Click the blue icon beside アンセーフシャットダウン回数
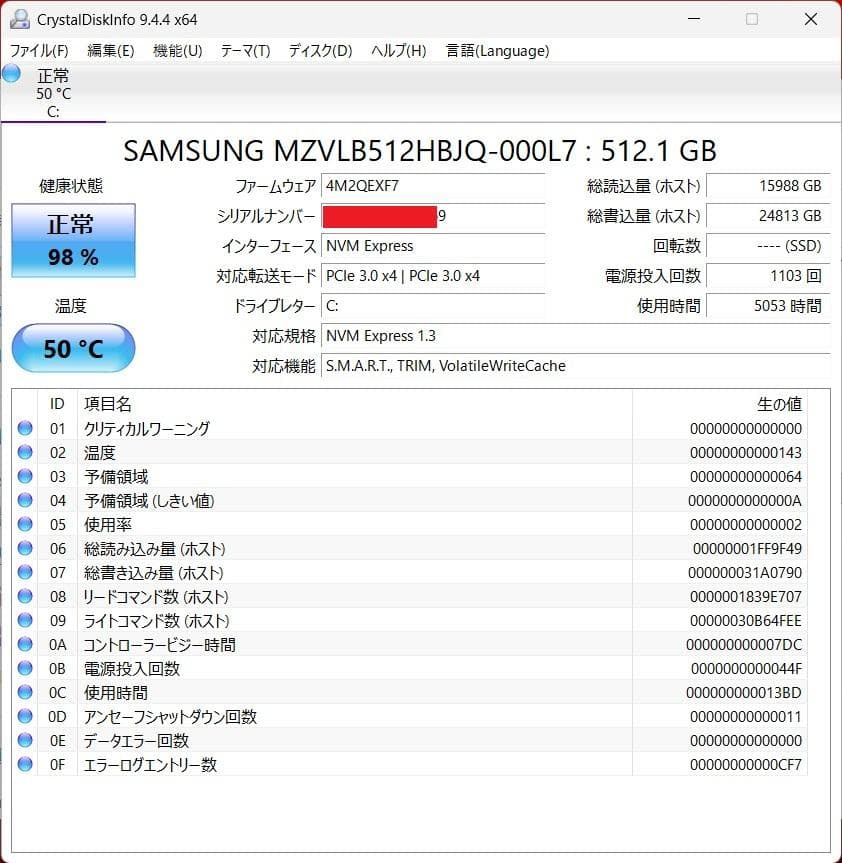The height and width of the screenshot is (863, 842). pos(25,717)
